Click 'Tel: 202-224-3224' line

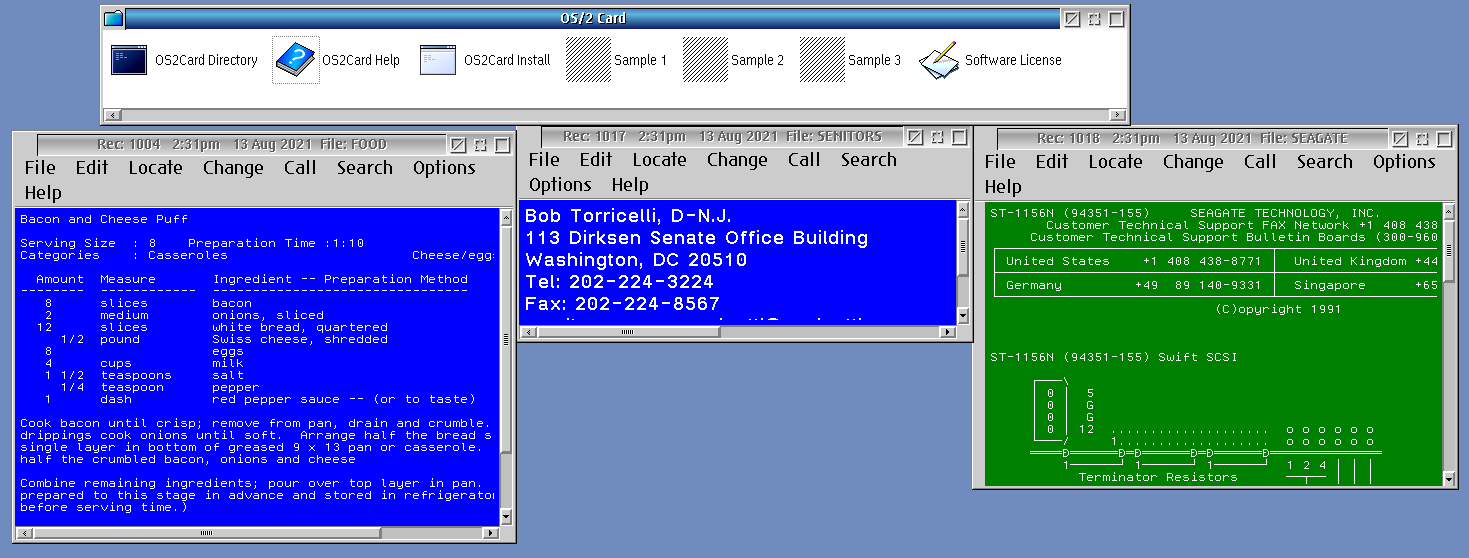pyautogui.click(x=620, y=282)
